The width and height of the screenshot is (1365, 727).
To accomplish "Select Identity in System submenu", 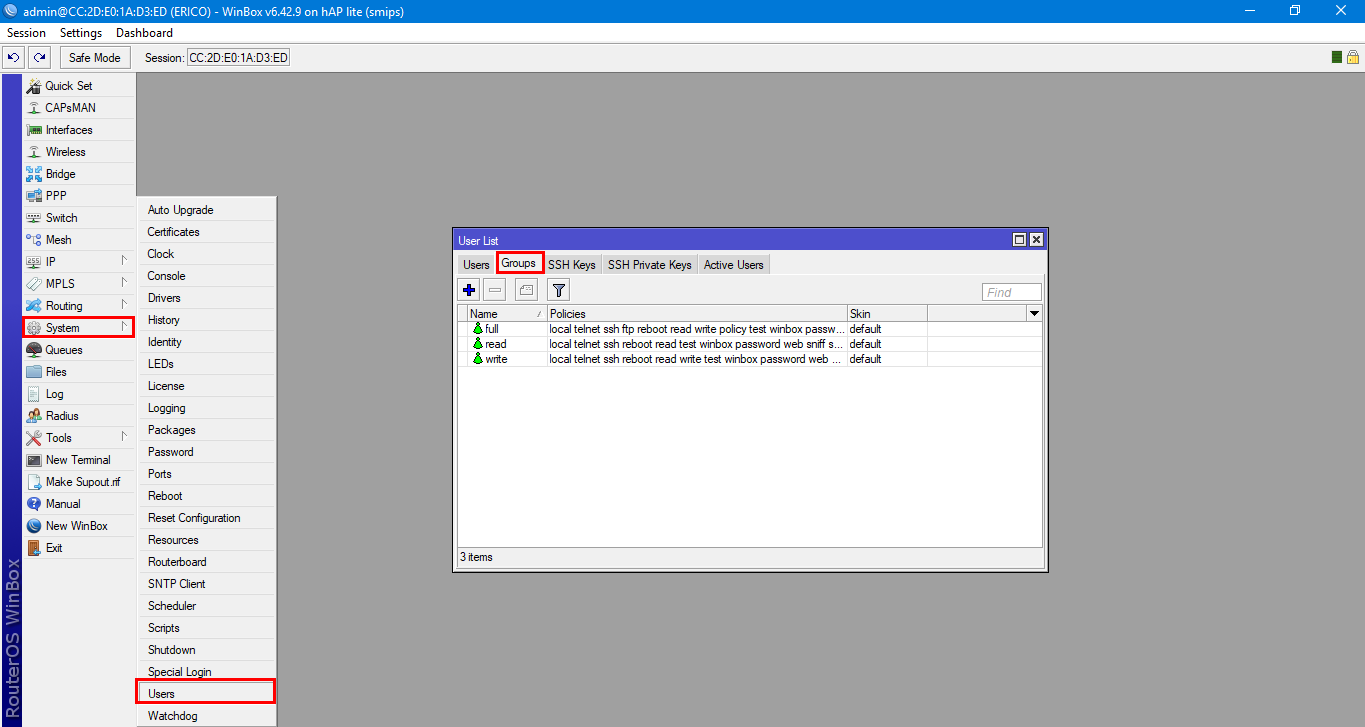I will pos(206,342).
